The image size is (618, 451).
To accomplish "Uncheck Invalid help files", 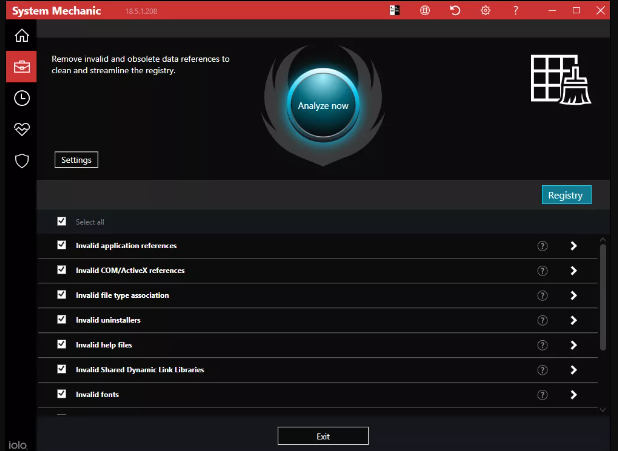I will coord(61,344).
